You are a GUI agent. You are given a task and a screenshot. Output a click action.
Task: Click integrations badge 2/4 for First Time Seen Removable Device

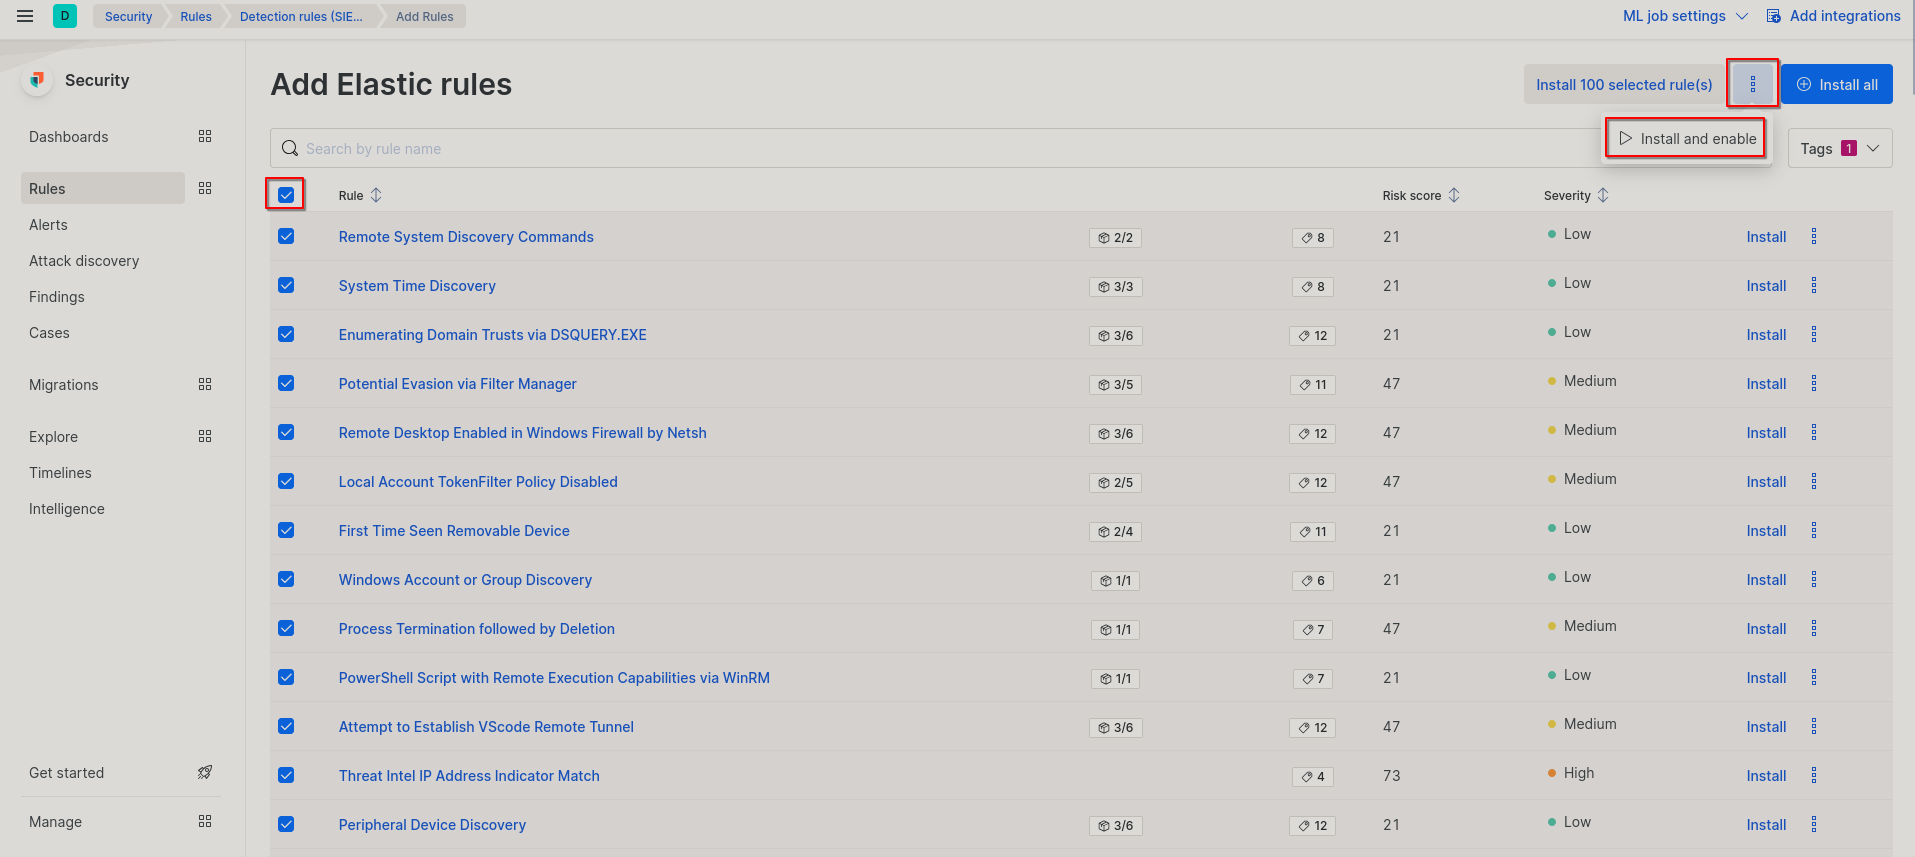[1116, 532]
